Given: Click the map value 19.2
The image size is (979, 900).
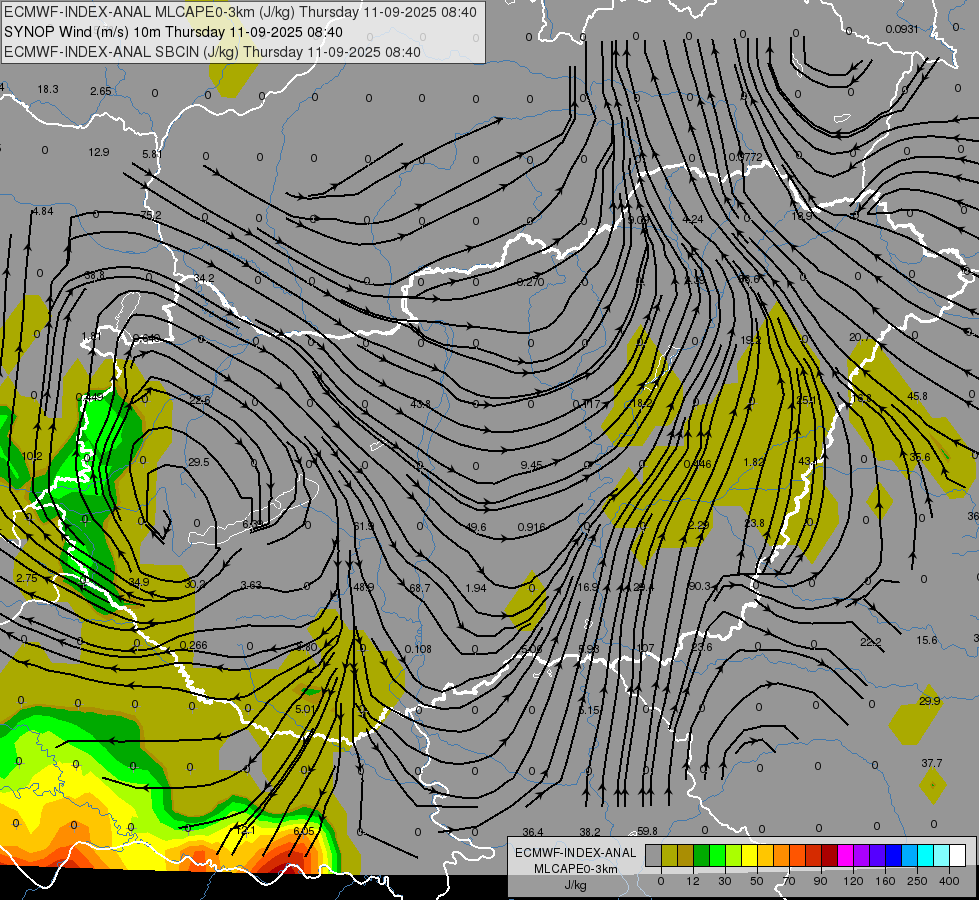Looking at the screenshot, I should pyautogui.click(x=750, y=340).
